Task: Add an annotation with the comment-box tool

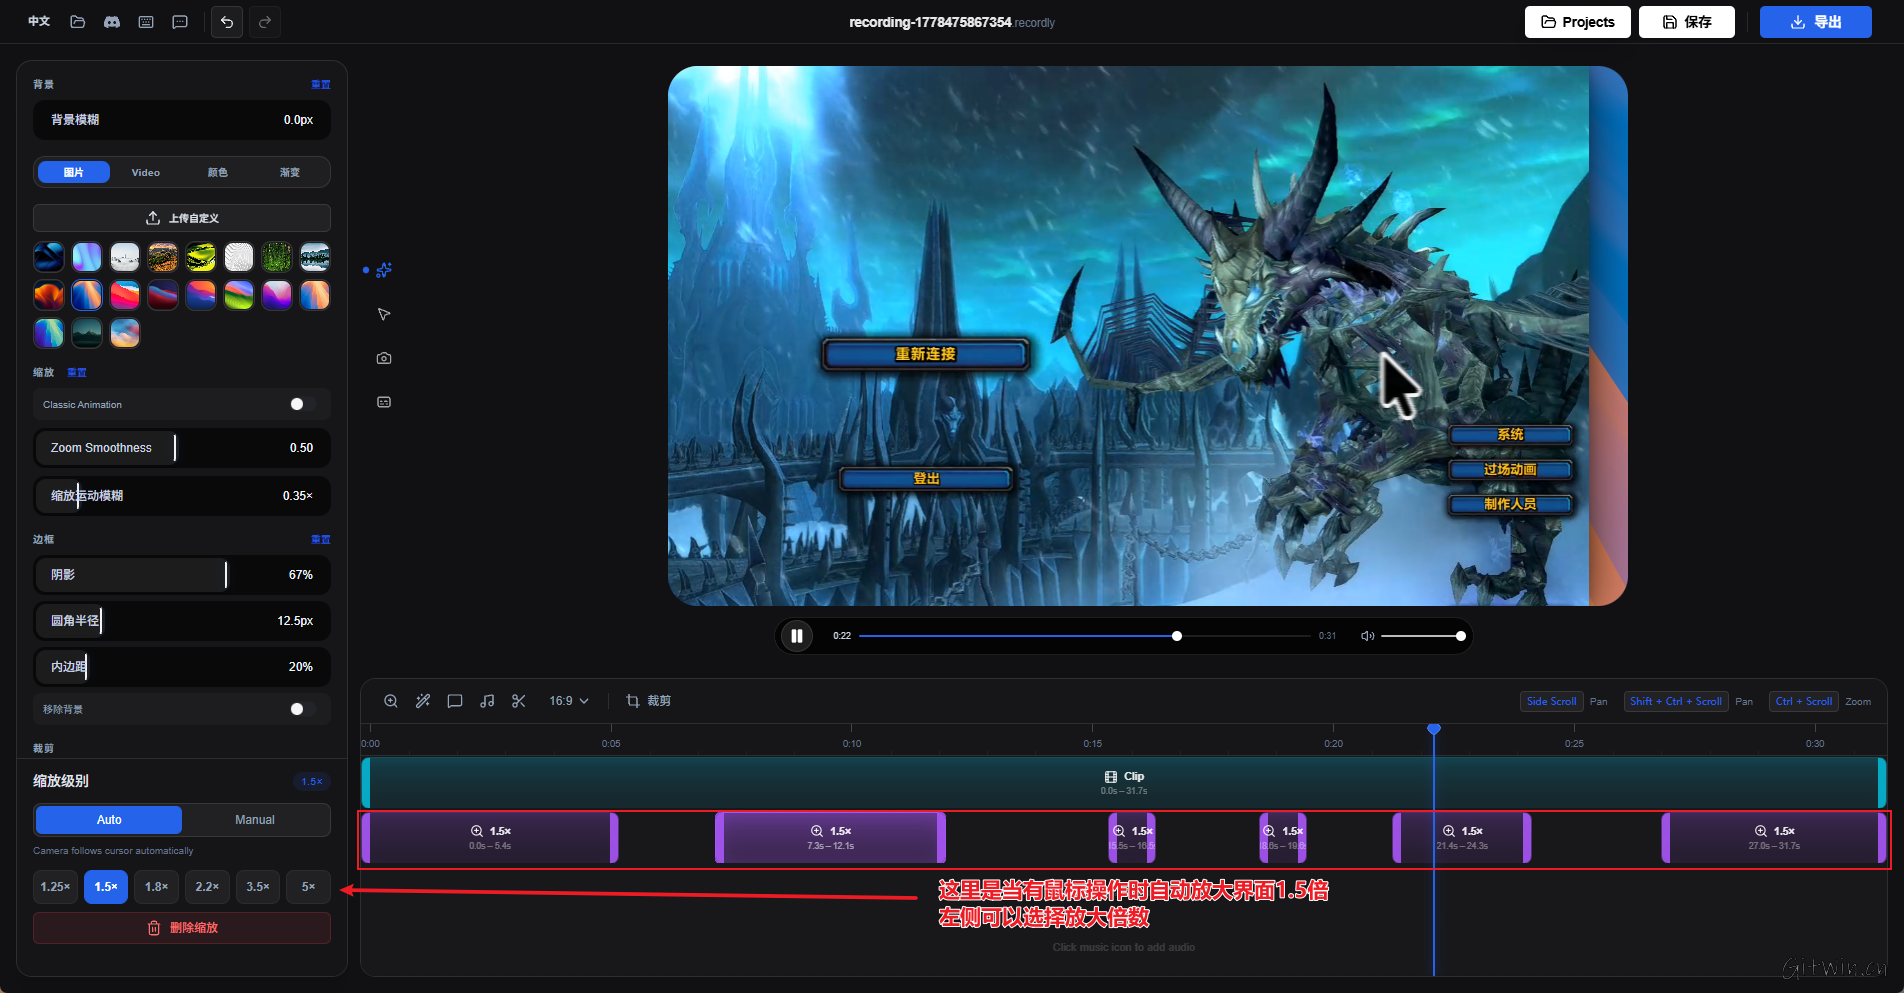Action: pyautogui.click(x=455, y=701)
